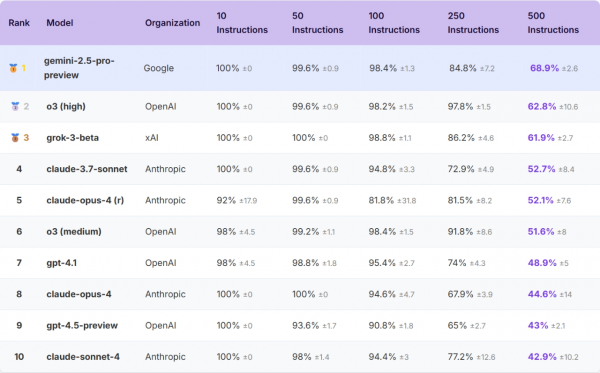
Task: Select the gpt-4.5-preview model name
Action: (82, 326)
